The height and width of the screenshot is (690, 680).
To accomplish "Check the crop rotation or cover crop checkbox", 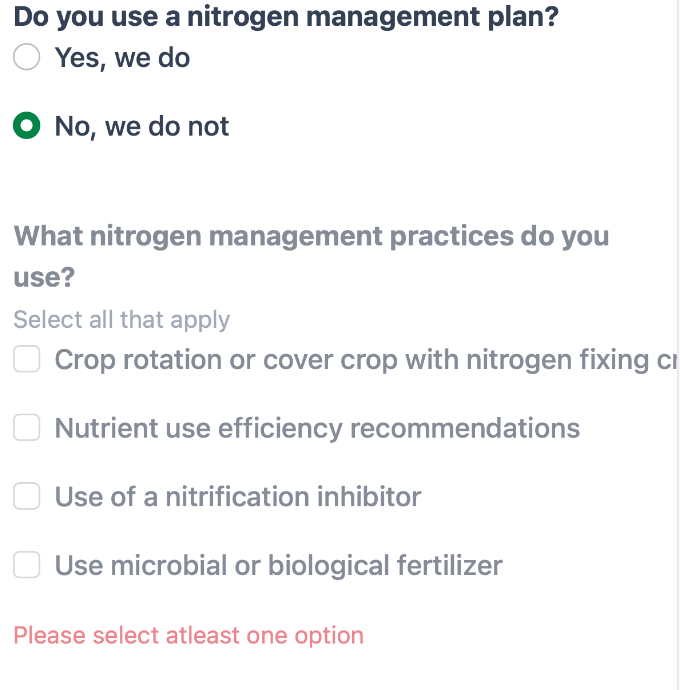I will tap(27, 360).
